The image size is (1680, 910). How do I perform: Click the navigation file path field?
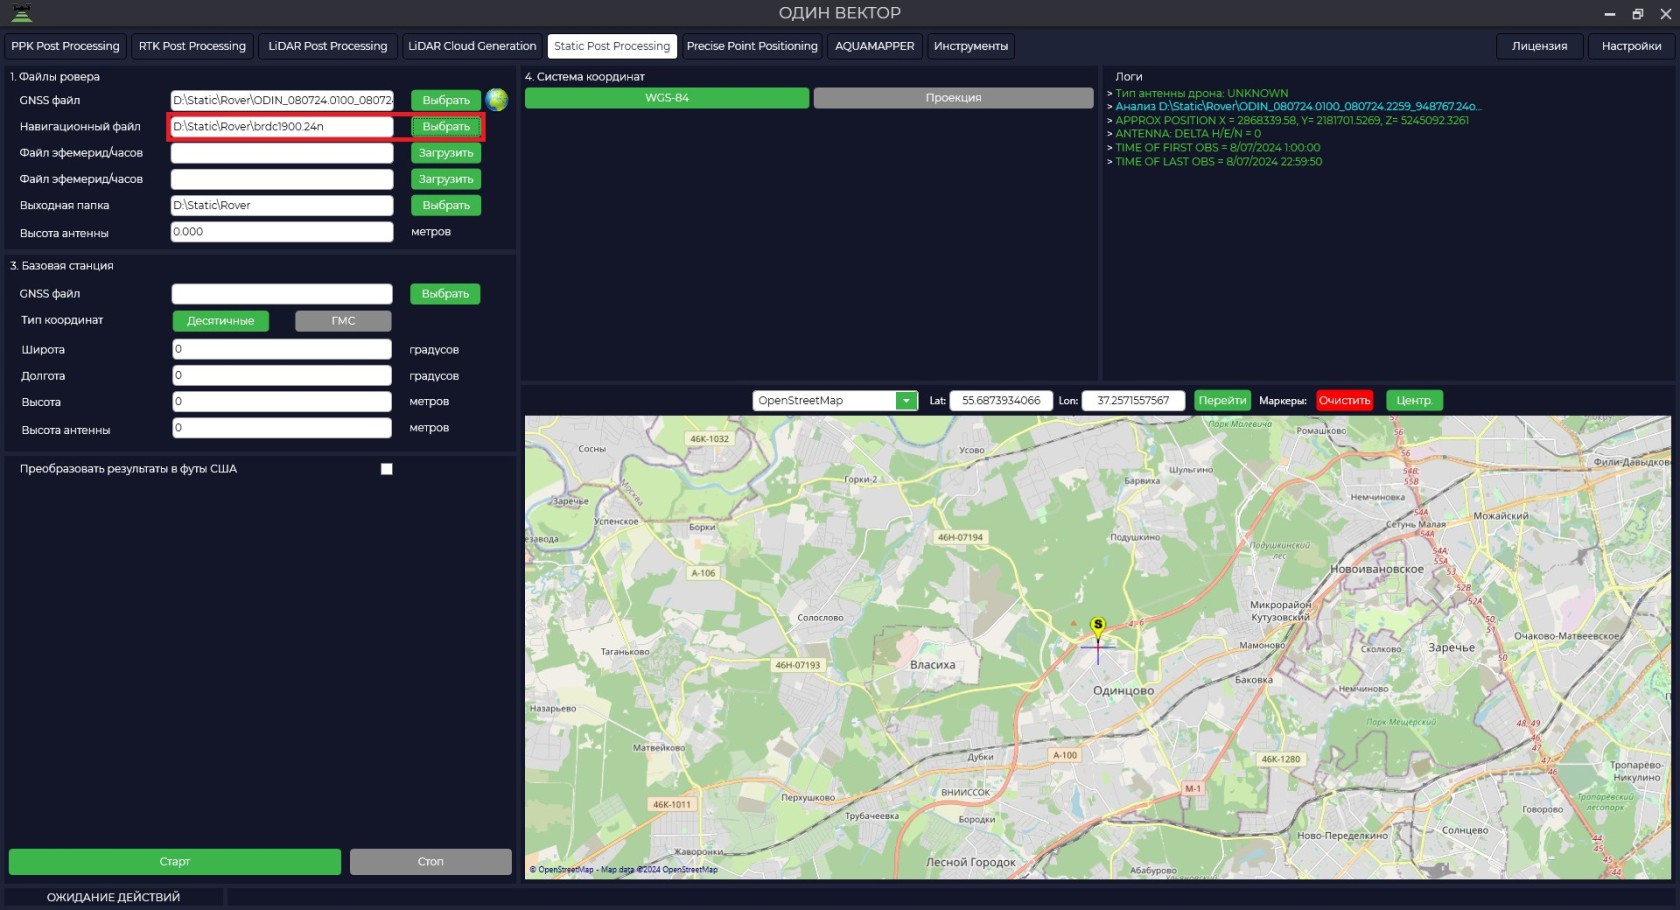[x=282, y=127]
